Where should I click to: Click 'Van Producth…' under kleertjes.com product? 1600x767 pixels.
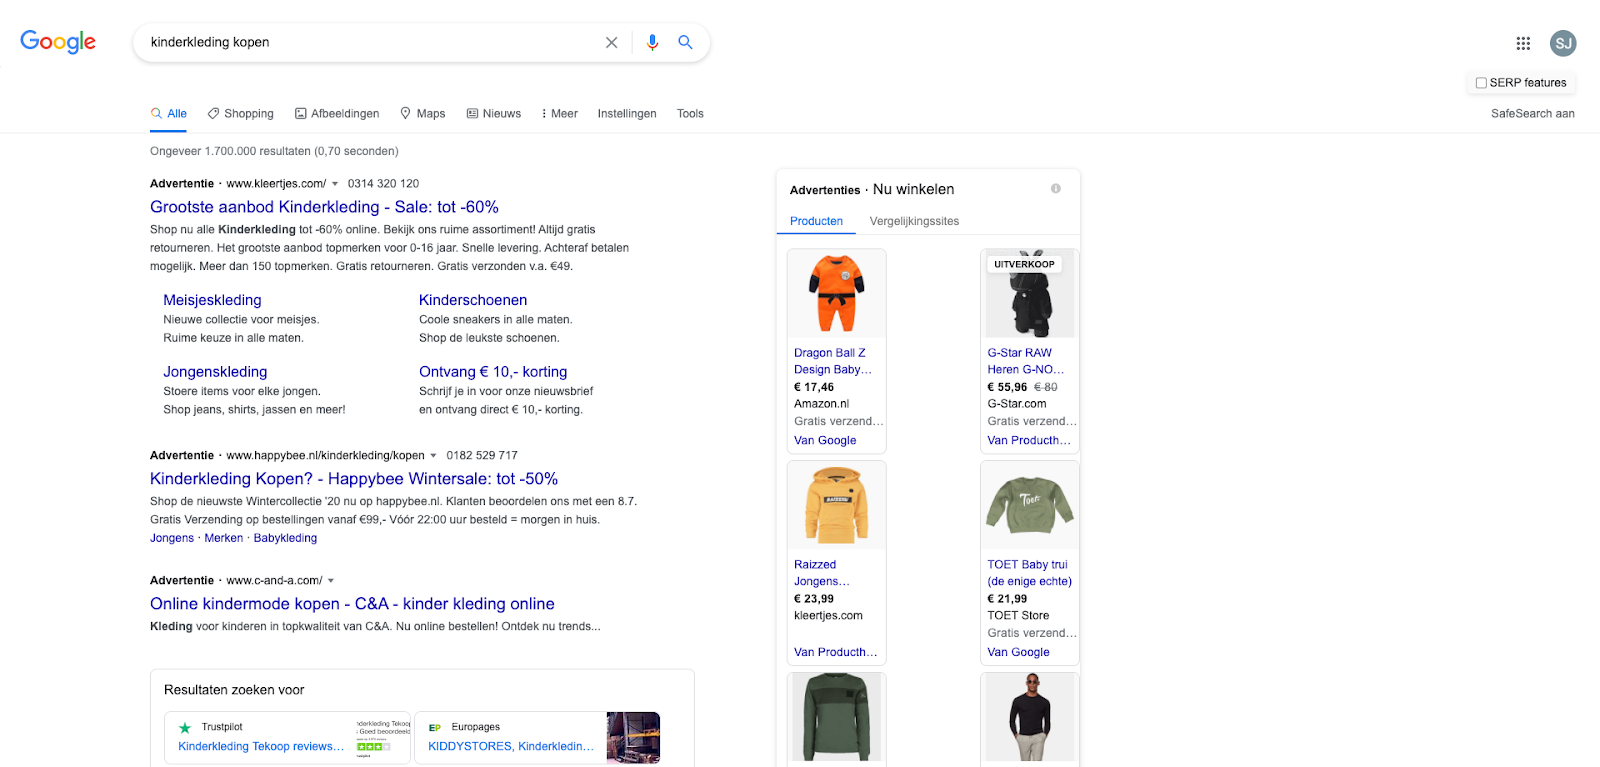point(836,652)
